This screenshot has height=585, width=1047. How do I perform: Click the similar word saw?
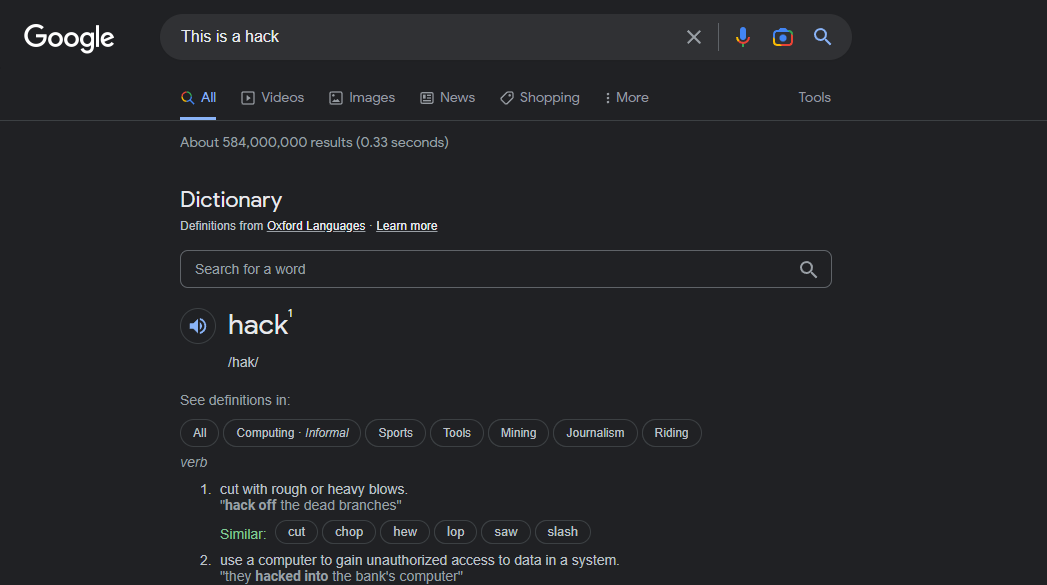click(505, 532)
